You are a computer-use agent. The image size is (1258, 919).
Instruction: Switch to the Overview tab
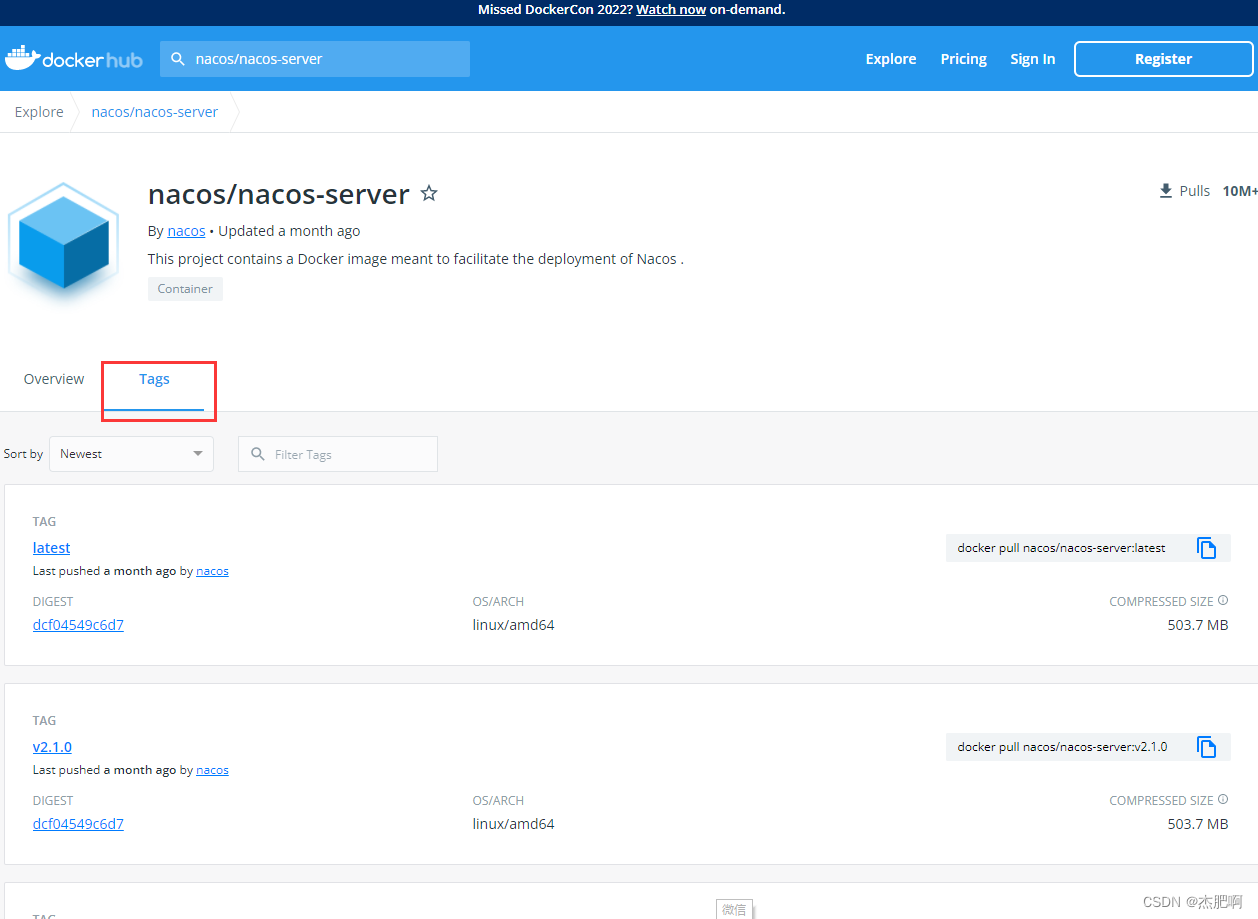point(54,379)
